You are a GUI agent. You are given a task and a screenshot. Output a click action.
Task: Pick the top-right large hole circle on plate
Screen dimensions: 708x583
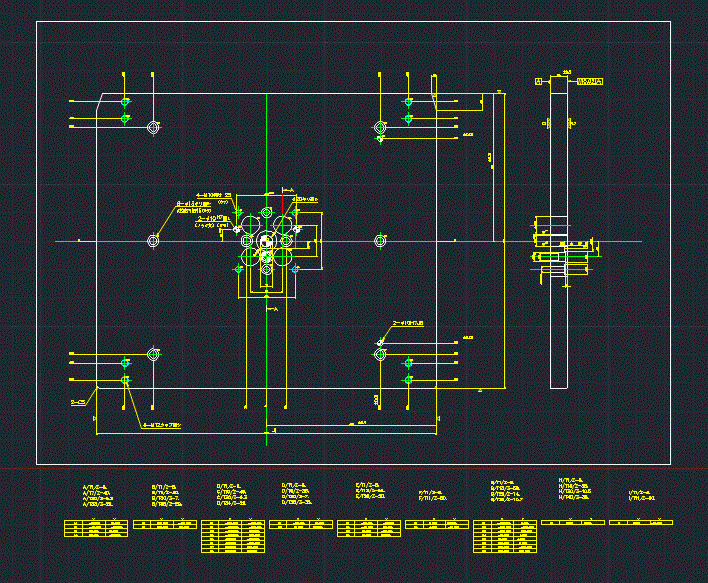coord(380,128)
